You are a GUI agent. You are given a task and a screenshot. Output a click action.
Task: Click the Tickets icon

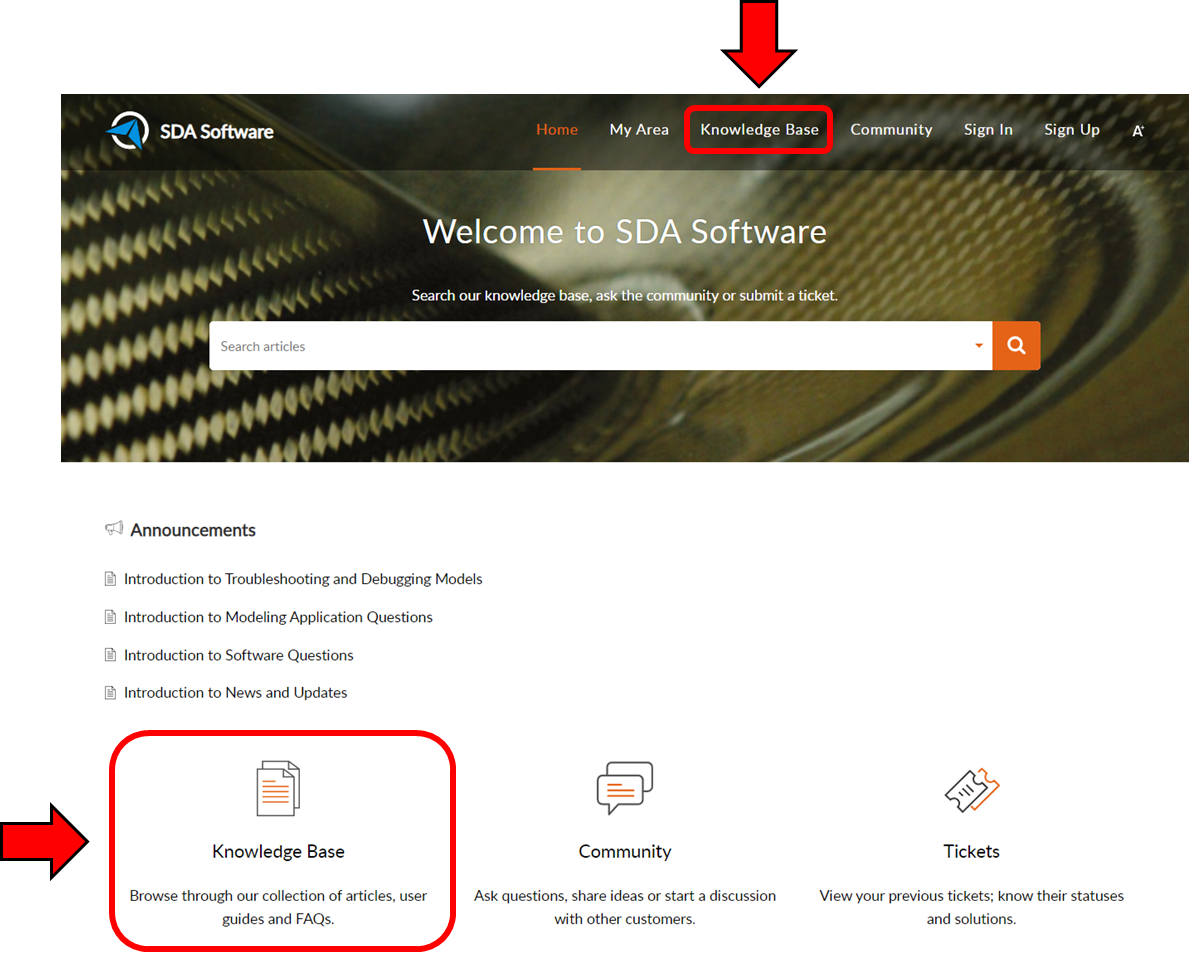tap(972, 789)
